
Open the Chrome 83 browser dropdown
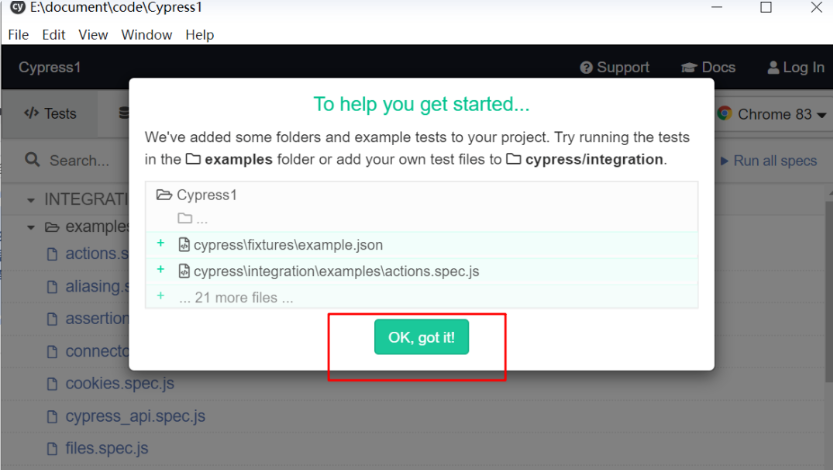[x=771, y=114]
